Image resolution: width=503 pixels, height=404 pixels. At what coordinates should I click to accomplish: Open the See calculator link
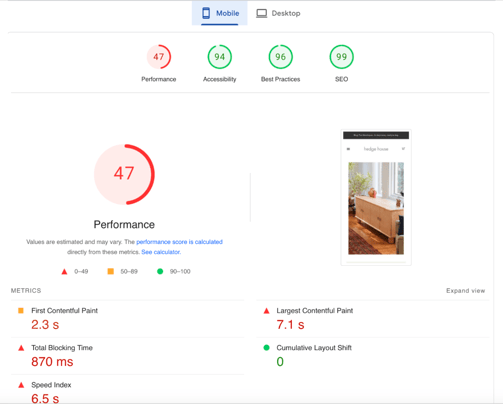point(161,252)
